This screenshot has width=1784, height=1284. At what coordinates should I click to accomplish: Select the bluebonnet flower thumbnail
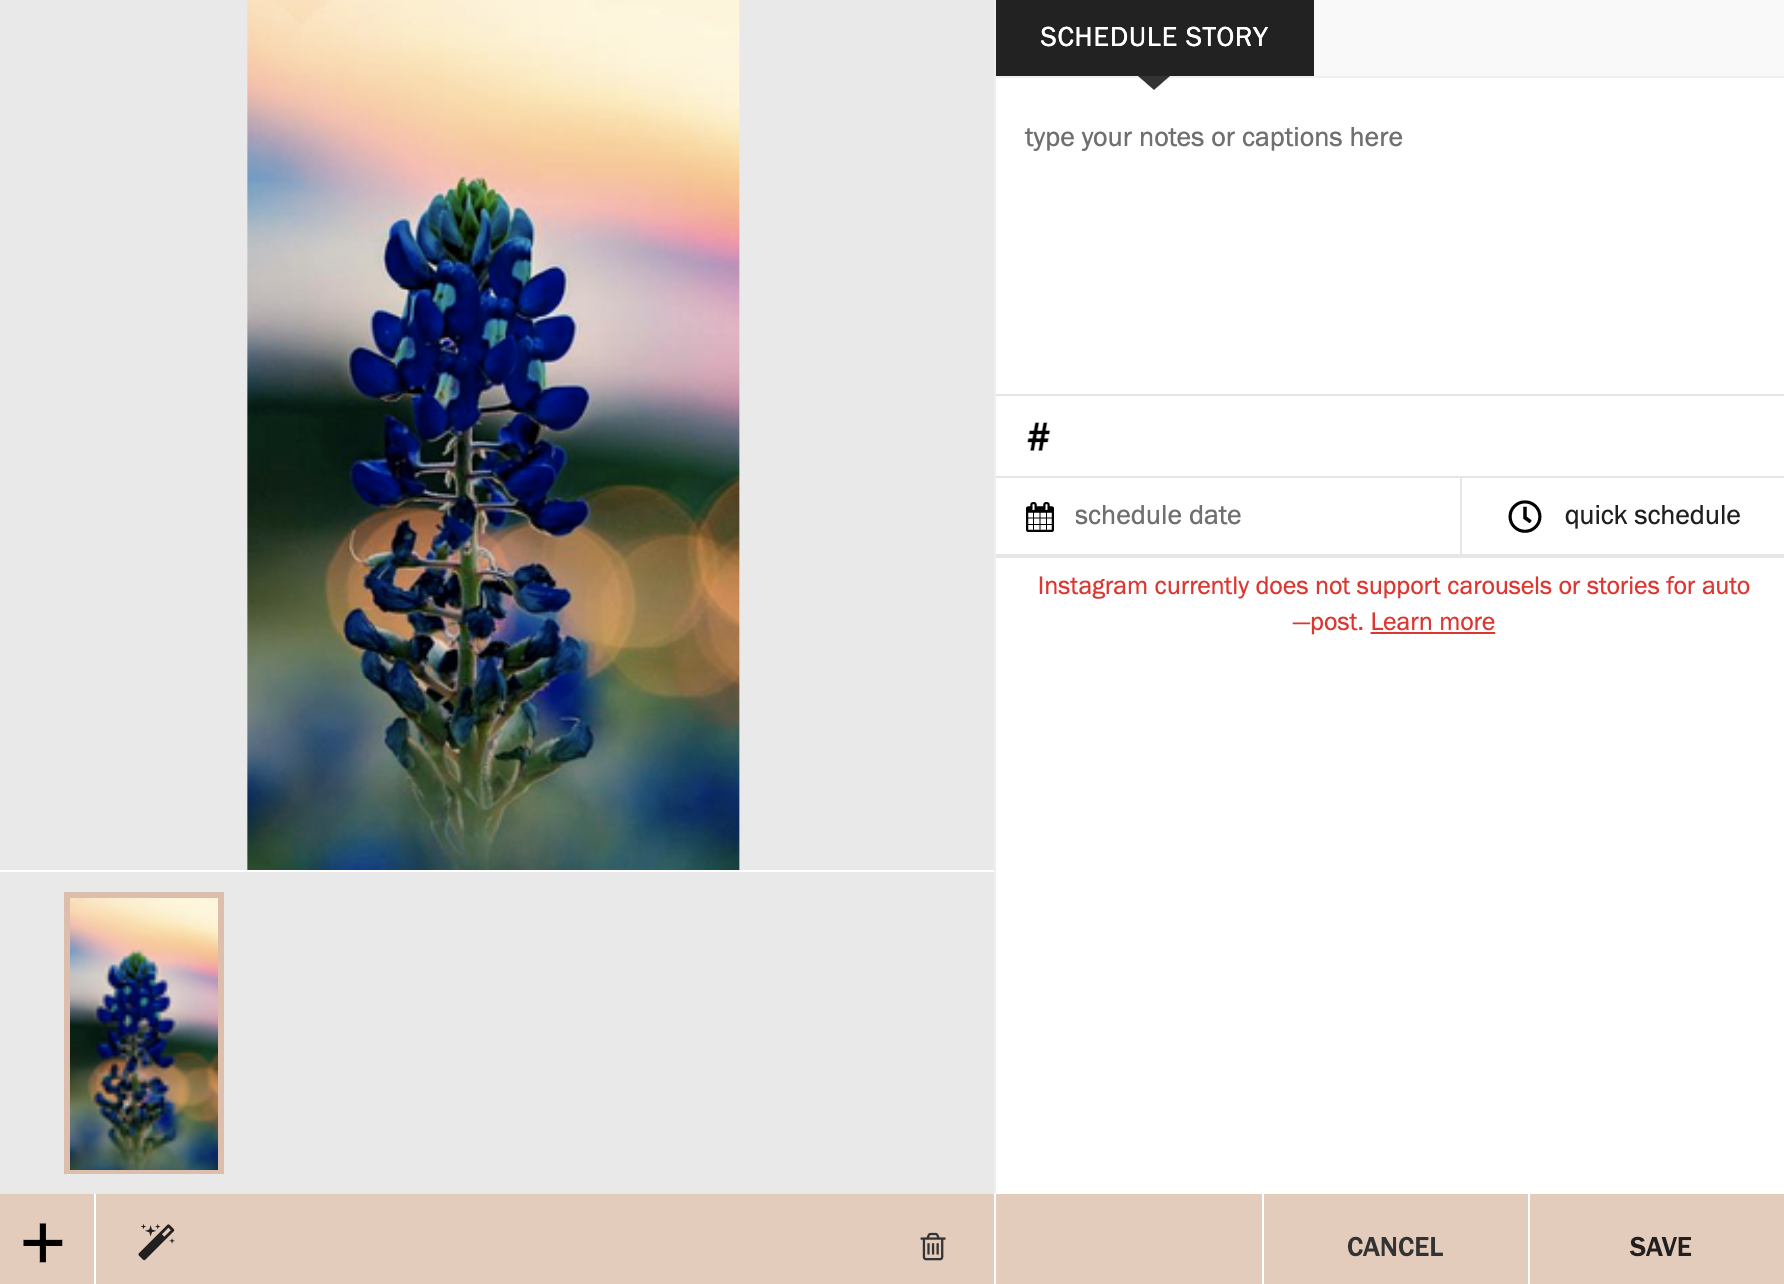pos(144,1033)
